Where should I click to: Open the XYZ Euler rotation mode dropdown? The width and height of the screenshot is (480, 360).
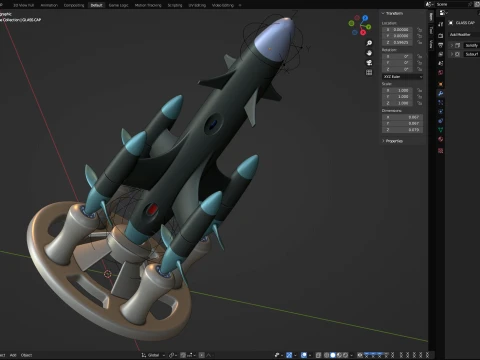[x=403, y=77]
